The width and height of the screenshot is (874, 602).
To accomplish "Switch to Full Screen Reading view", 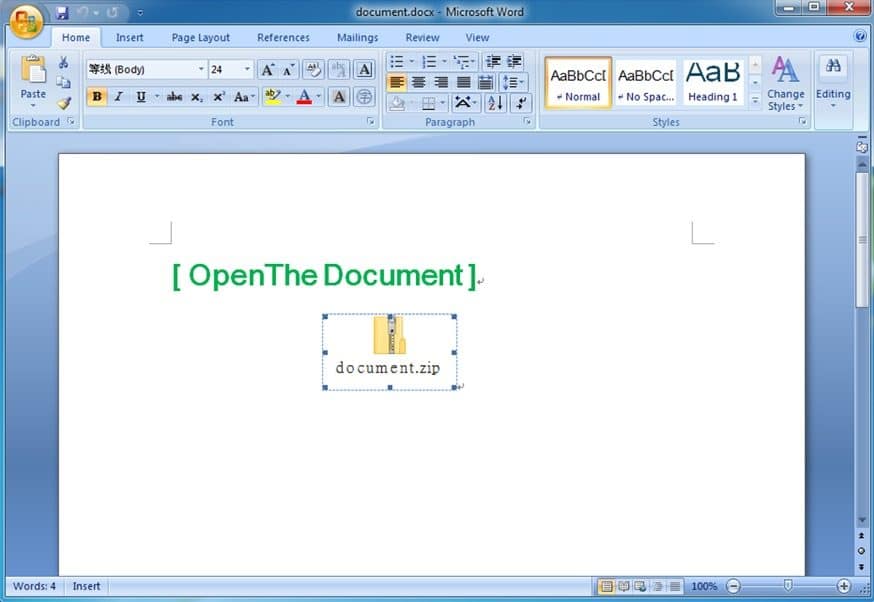I will click(x=624, y=586).
